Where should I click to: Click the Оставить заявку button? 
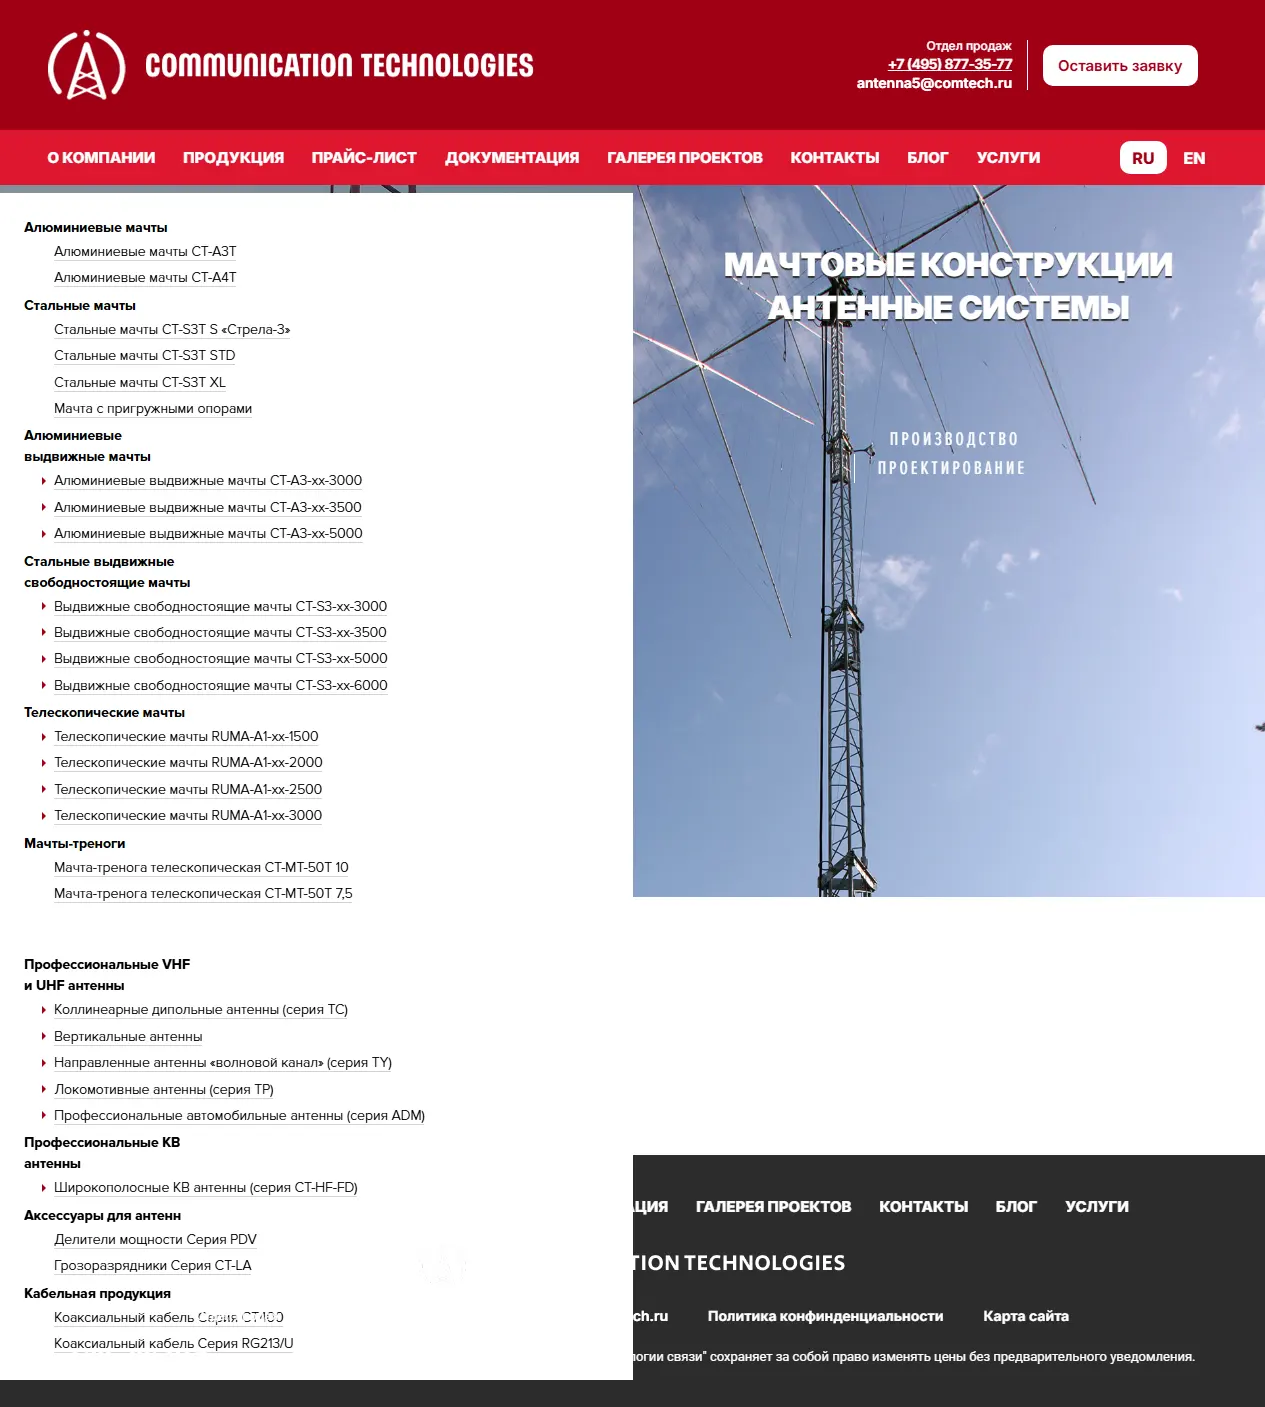[1120, 66]
